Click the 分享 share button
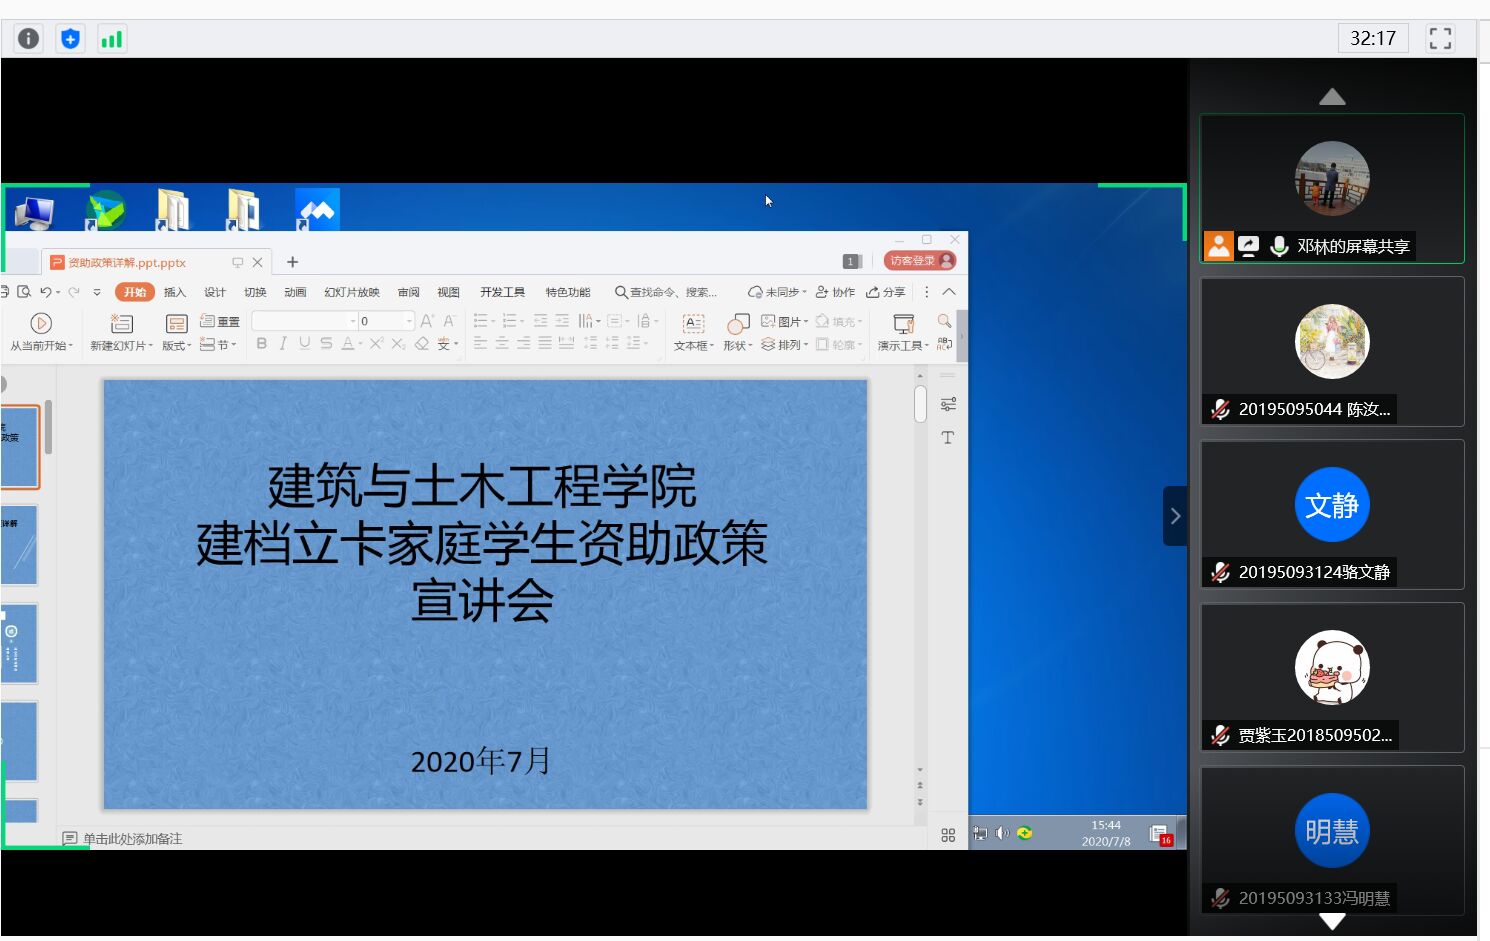 [886, 292]
